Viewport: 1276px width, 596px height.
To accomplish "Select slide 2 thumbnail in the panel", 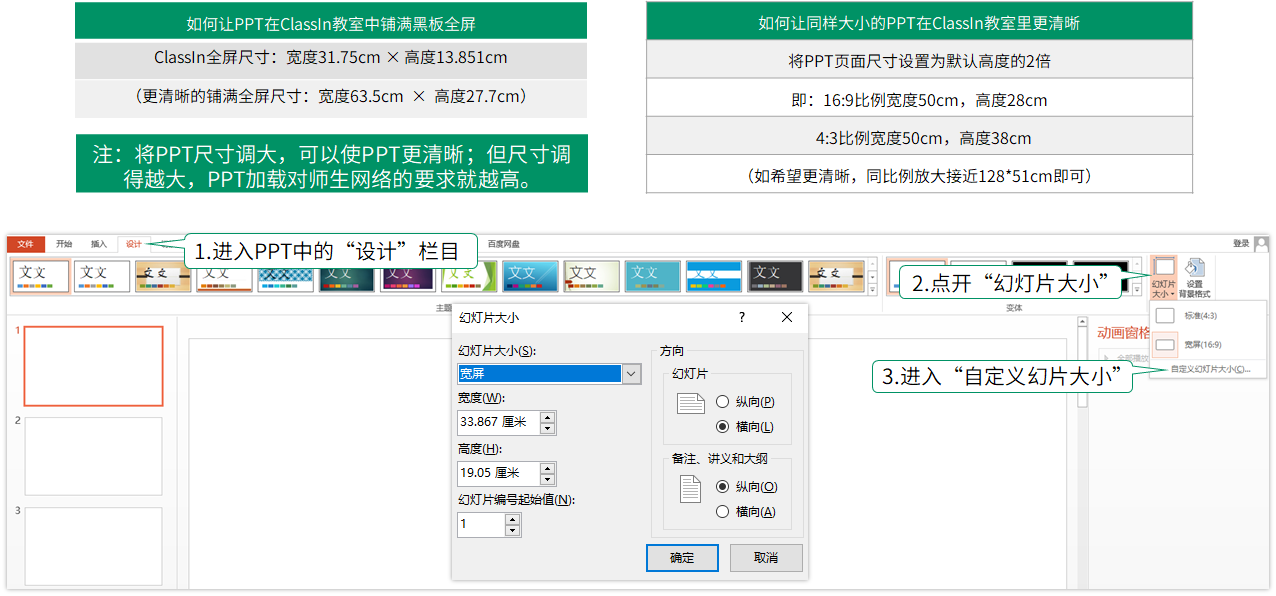I will tap(94, 456).
